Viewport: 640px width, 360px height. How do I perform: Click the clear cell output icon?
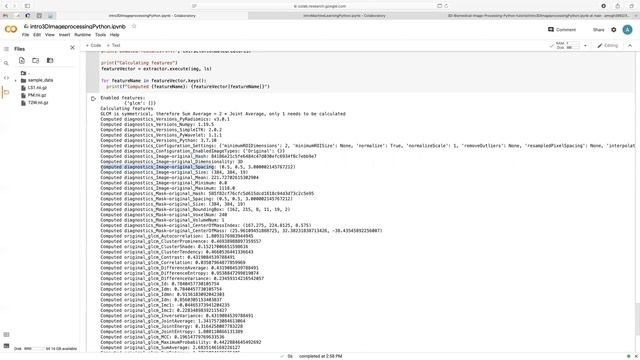[x=93, y=99]
